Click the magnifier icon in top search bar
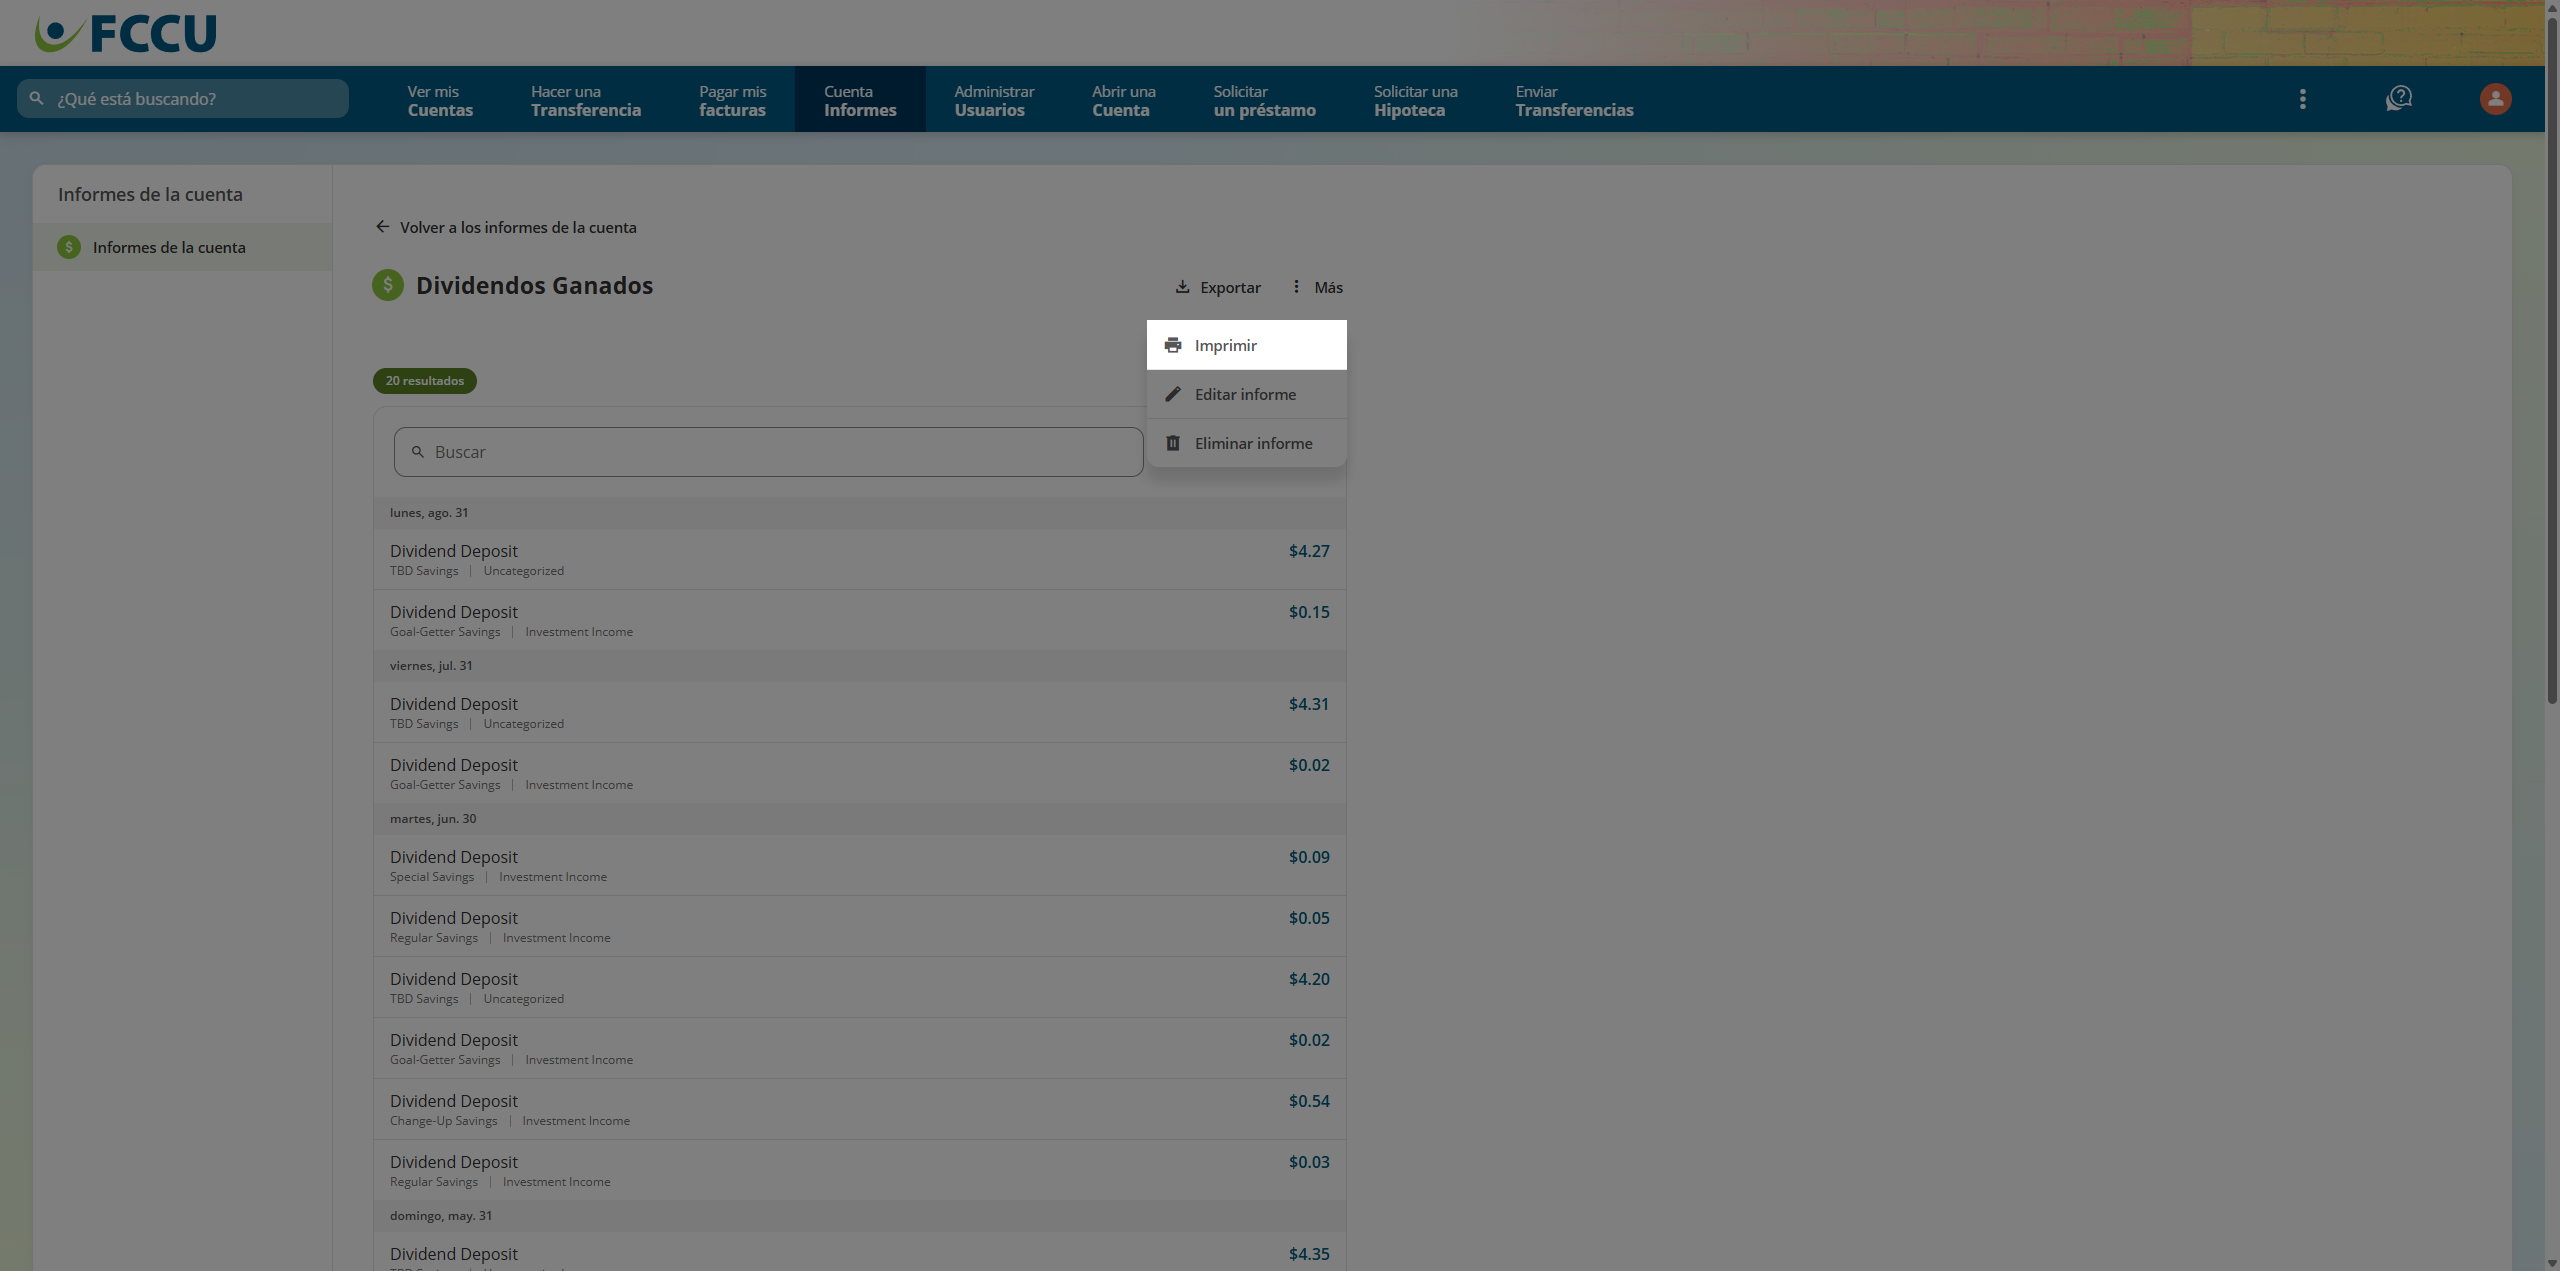The width and height of the screenshot is (2560, 1271). point(37,98)
